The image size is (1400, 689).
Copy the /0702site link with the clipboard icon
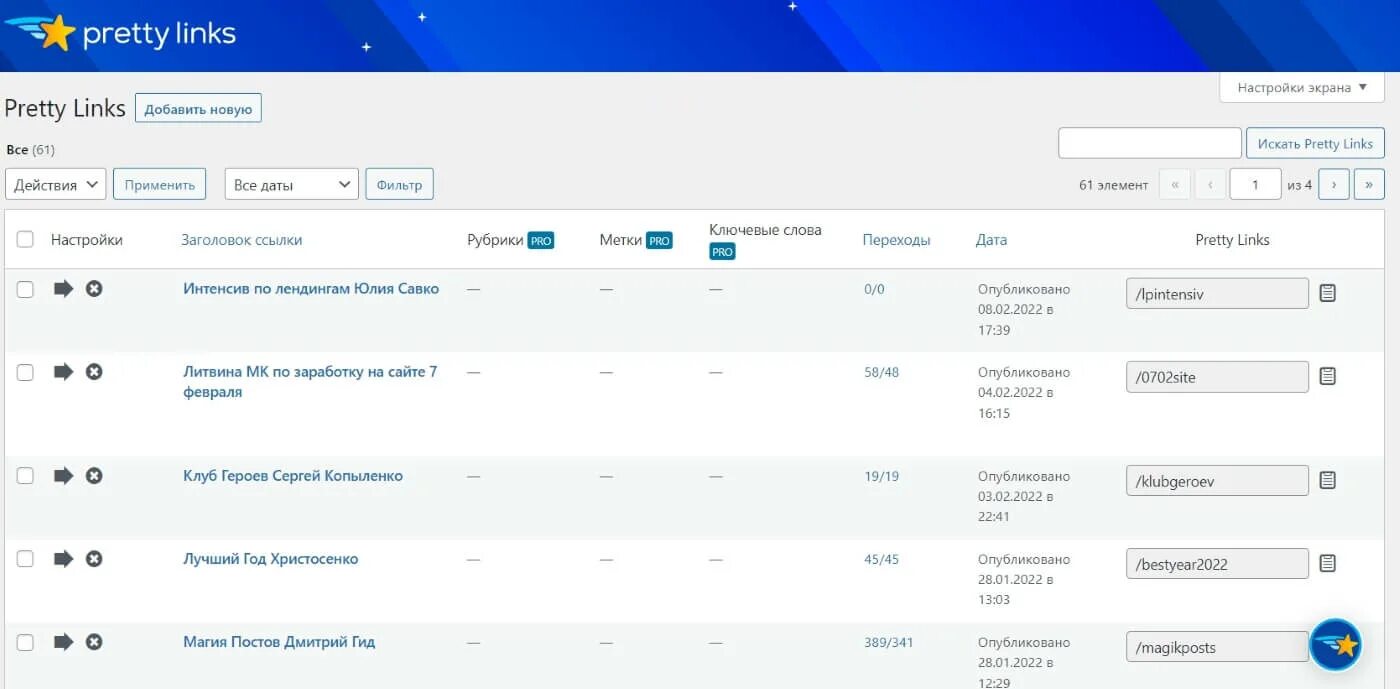pyautogui.click(x=1327, y=376)
